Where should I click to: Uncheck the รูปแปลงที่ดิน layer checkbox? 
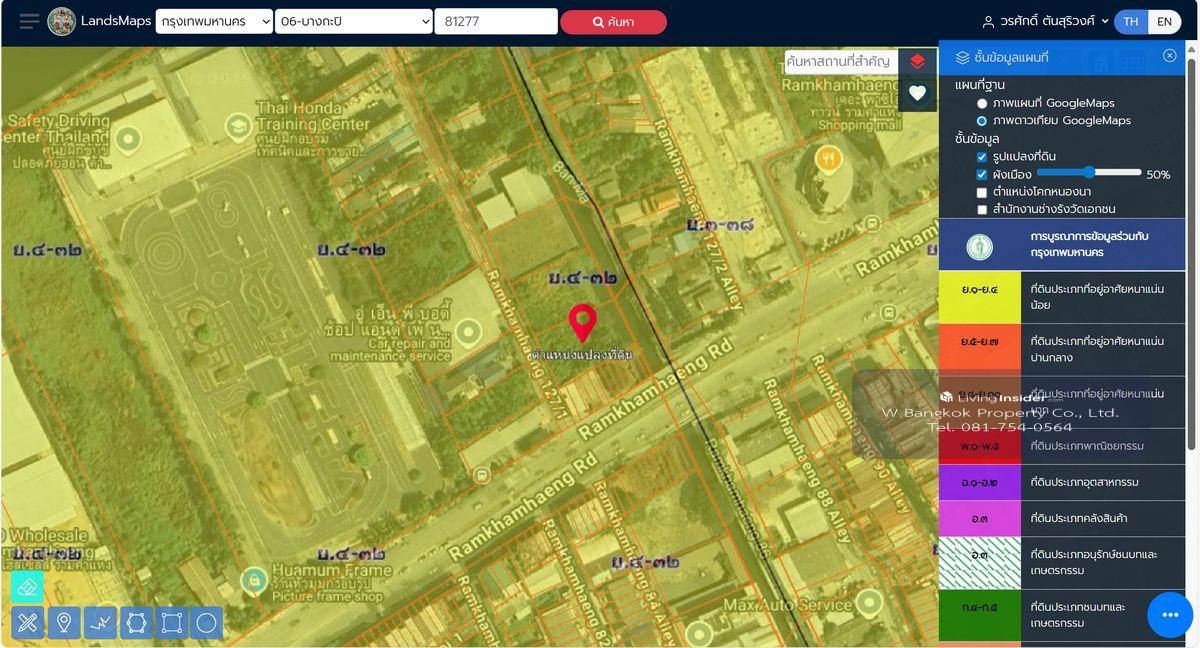(x=982, y=157)
